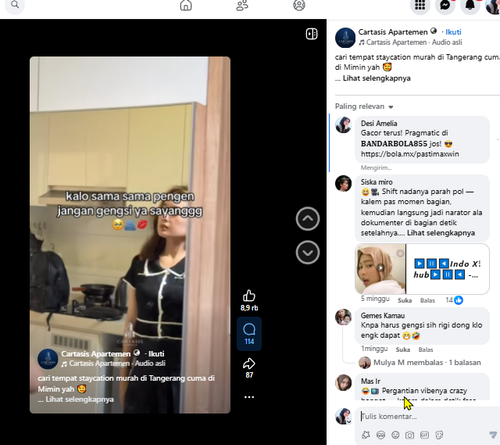Image resolution: width=500 pixels, height=445 pixels.
Task: Open the GIF picker in the comment box
Action: tap(424, 435)
